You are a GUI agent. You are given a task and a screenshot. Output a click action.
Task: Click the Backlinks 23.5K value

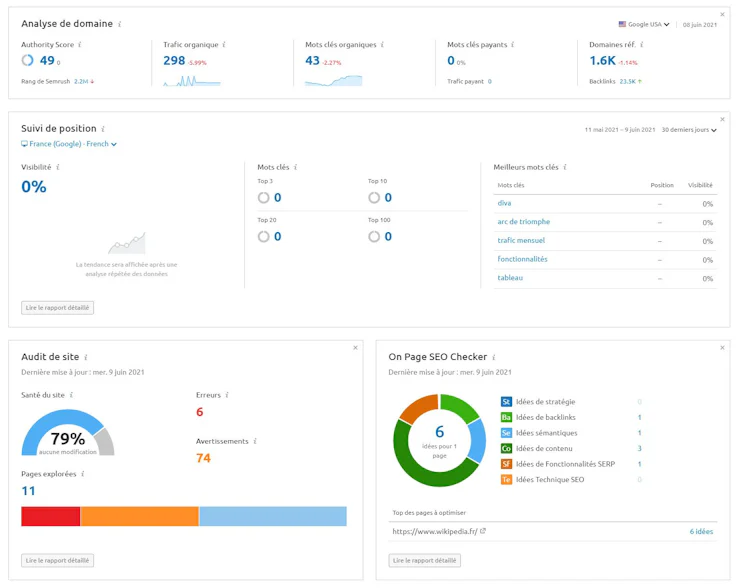628,82
